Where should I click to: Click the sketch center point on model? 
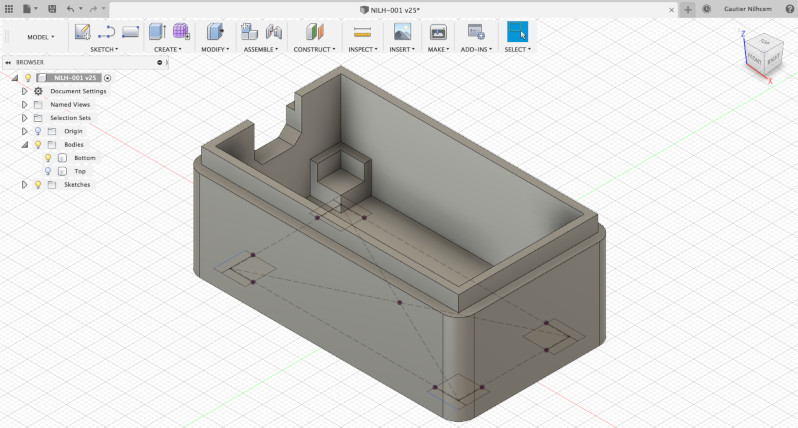click(400, 302)
